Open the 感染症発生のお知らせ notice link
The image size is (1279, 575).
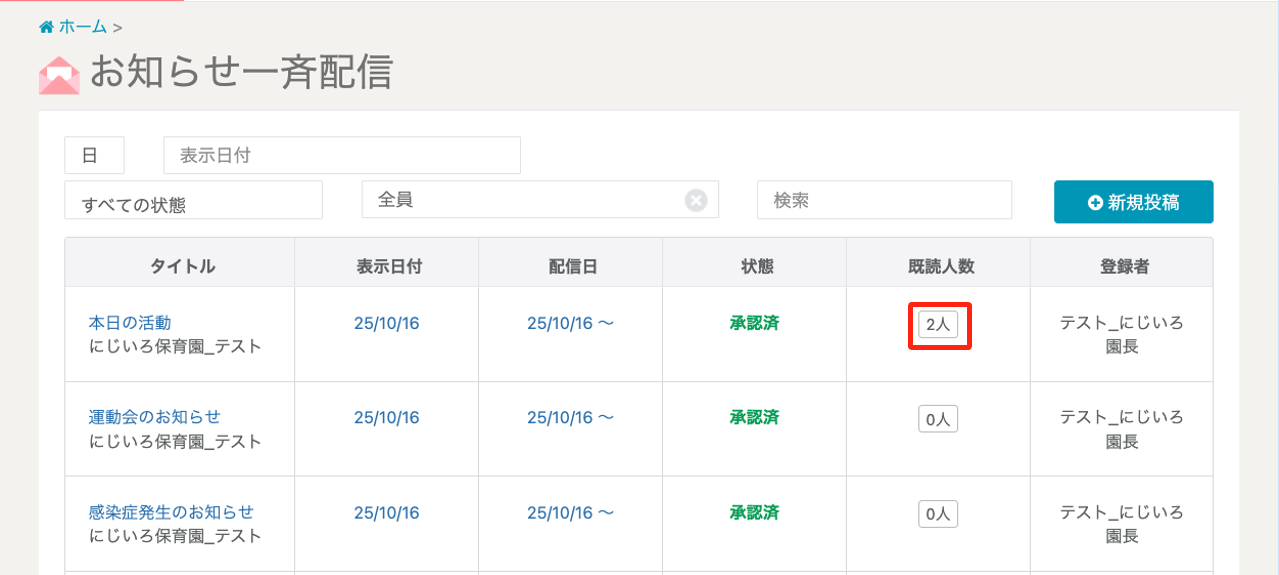pyautogui.click(x=171, y=512)
